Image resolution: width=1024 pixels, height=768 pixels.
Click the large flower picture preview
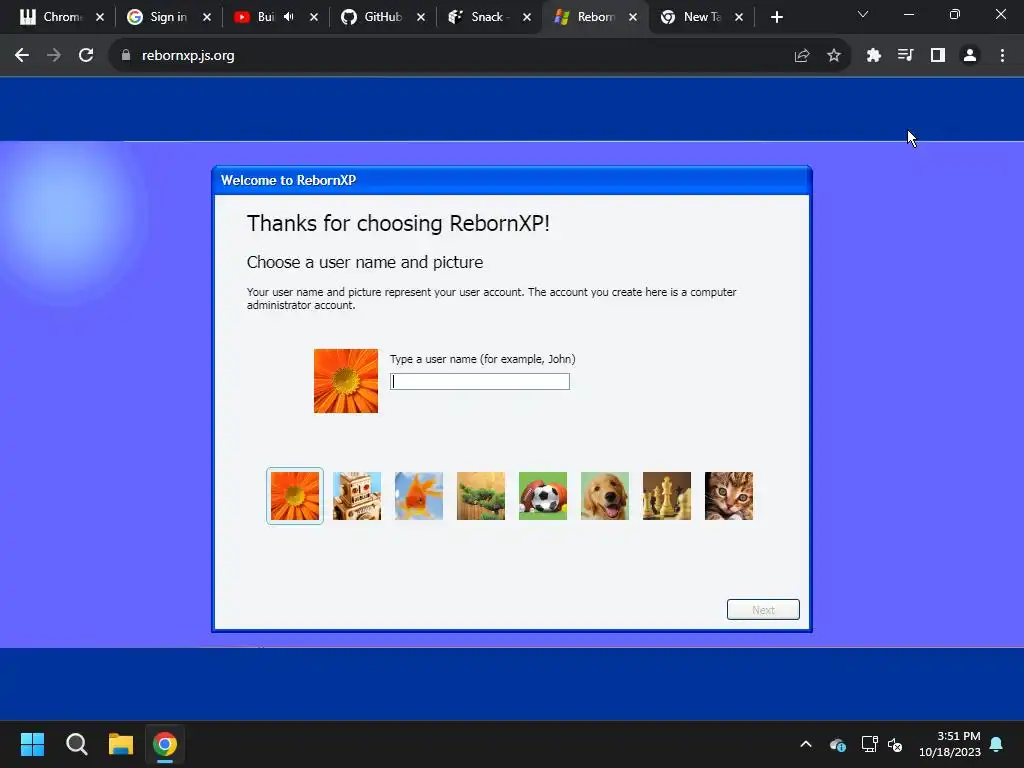point(345,381)
